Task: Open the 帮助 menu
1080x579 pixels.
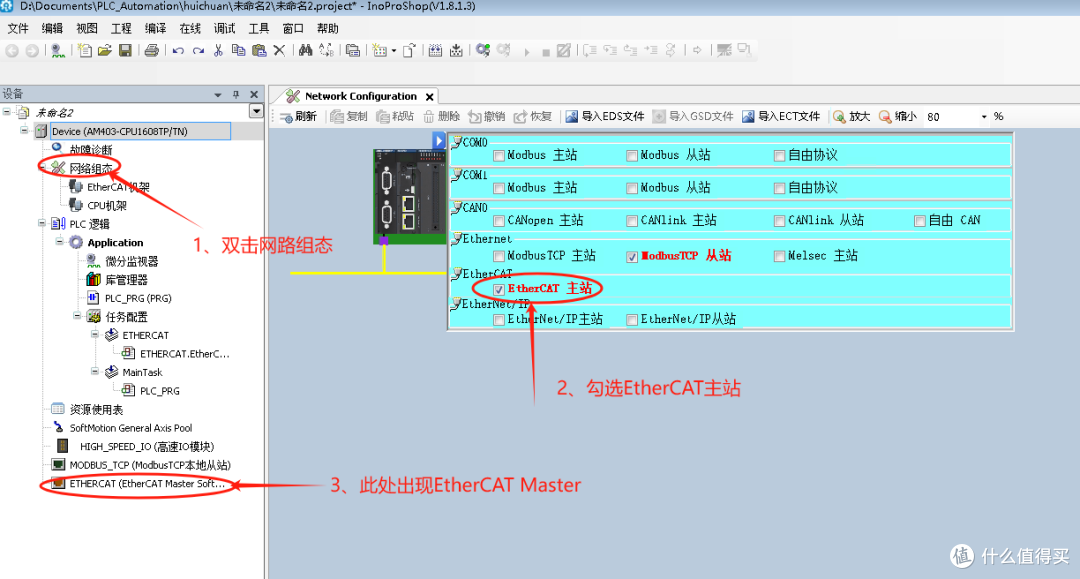Action: (328, 28)
